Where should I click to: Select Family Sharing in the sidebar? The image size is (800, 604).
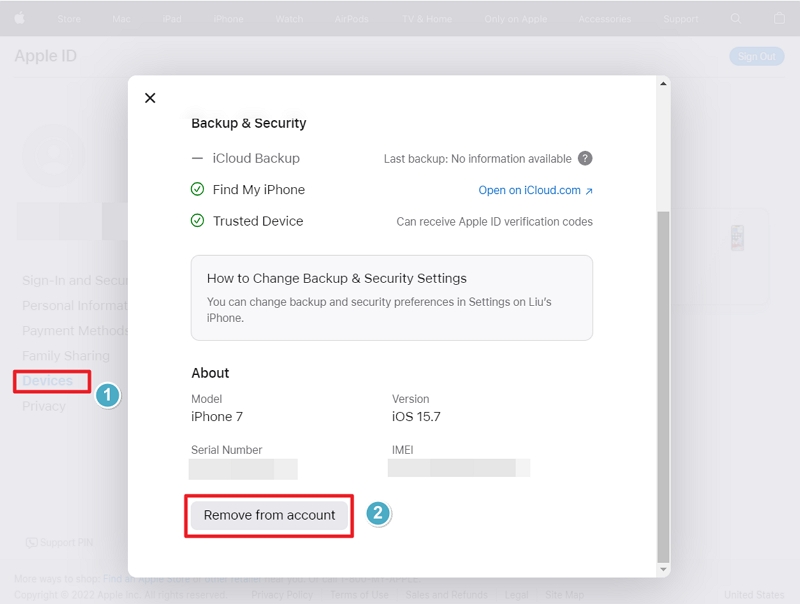[66, 356]
